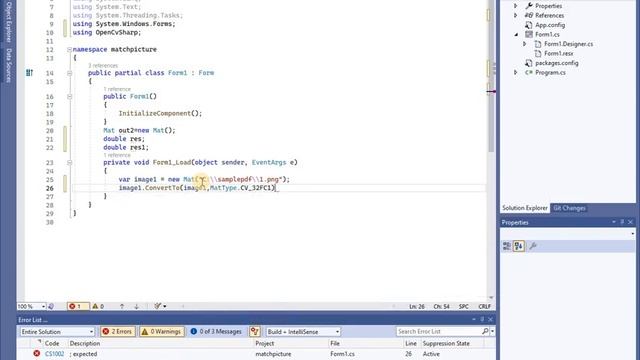Click the packages.config file icon
The height and width of the screenshot is (360, 640).
(529, 63)
